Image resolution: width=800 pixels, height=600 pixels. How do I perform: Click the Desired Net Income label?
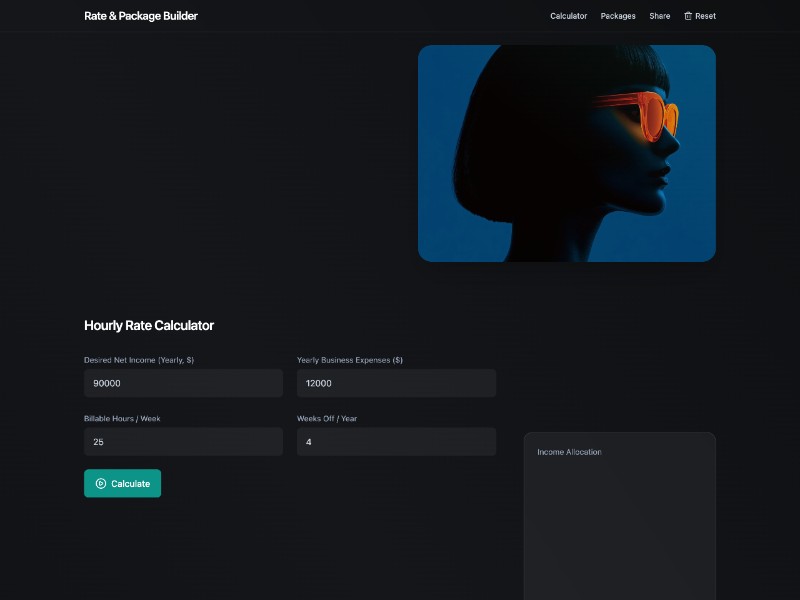[x=139, y=360]
